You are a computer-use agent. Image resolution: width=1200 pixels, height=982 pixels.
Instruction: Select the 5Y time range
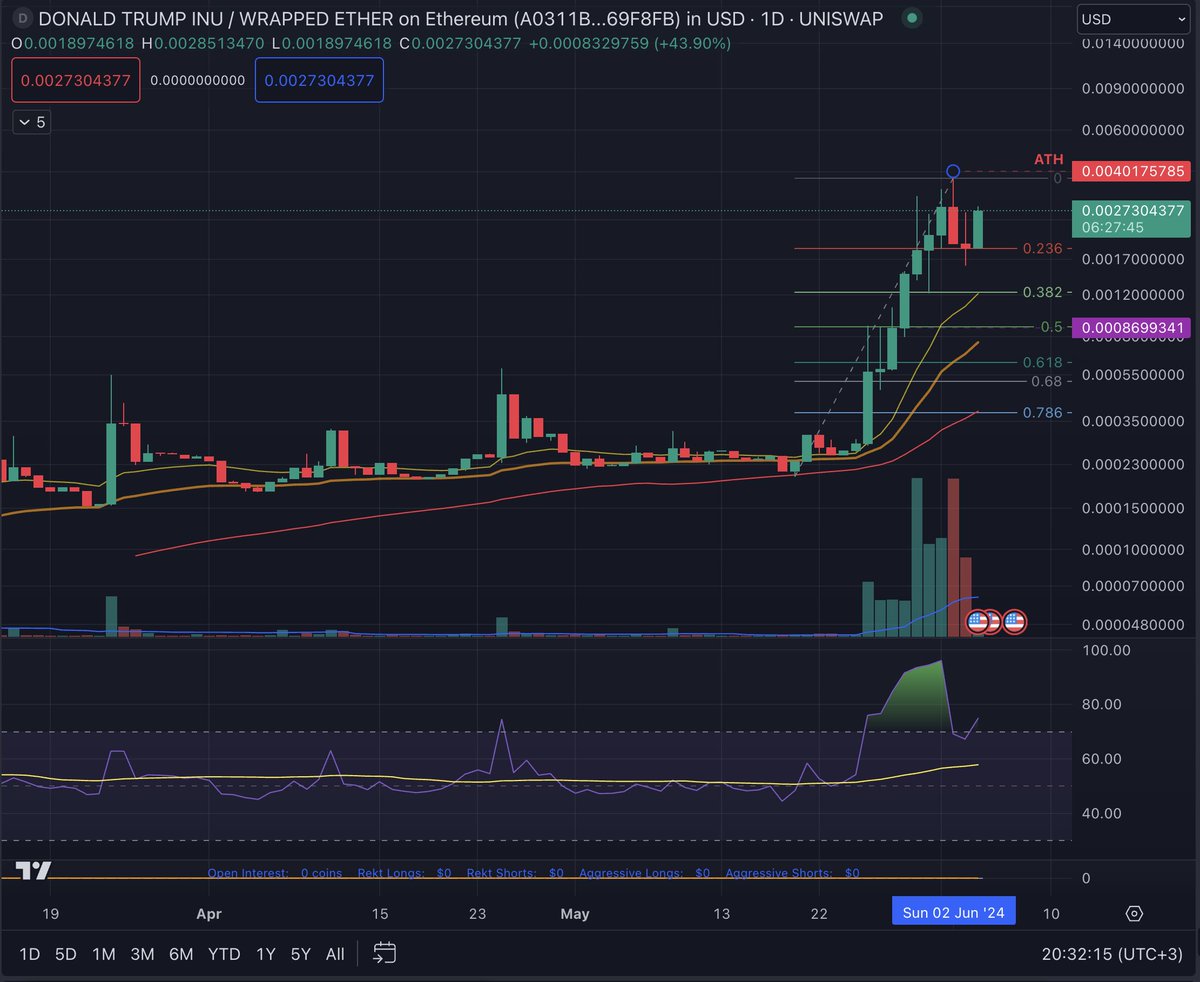(x=300, y=954)
